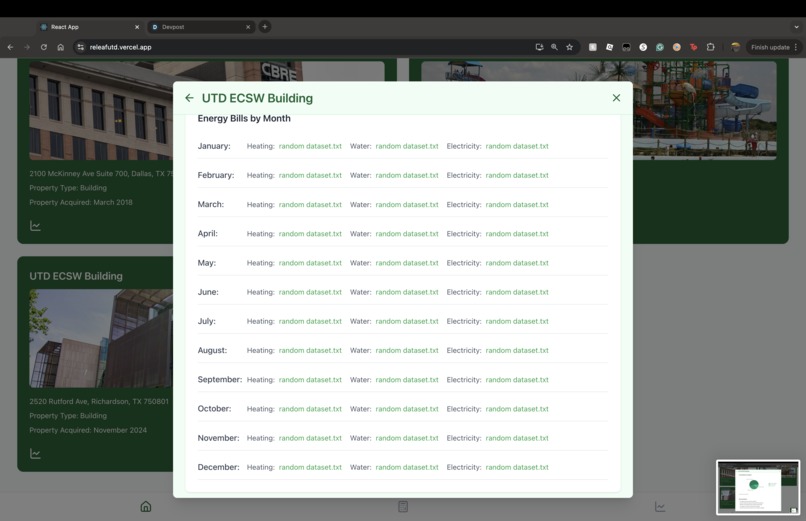The image size is (806, 521).
Task: Open June Water dataset link
Action: click(407, 292)
